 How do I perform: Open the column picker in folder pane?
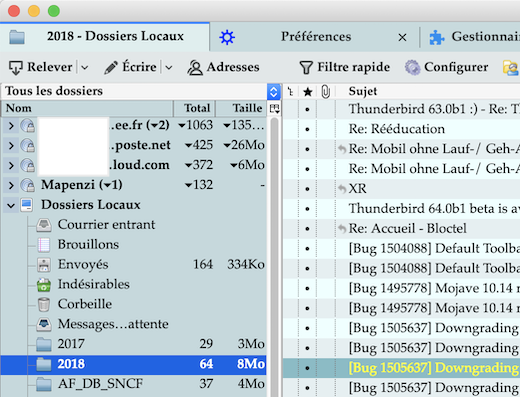pyautogui.click(x=274, y=108)
